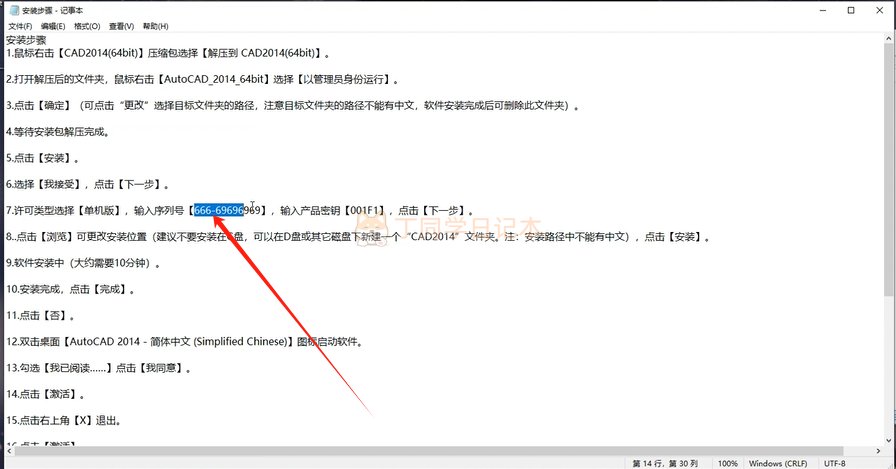Image resolution: width=896 pixels, height=469 pixels.
Task: Maximize the Notepad window
Action: (x=851, y=10)
